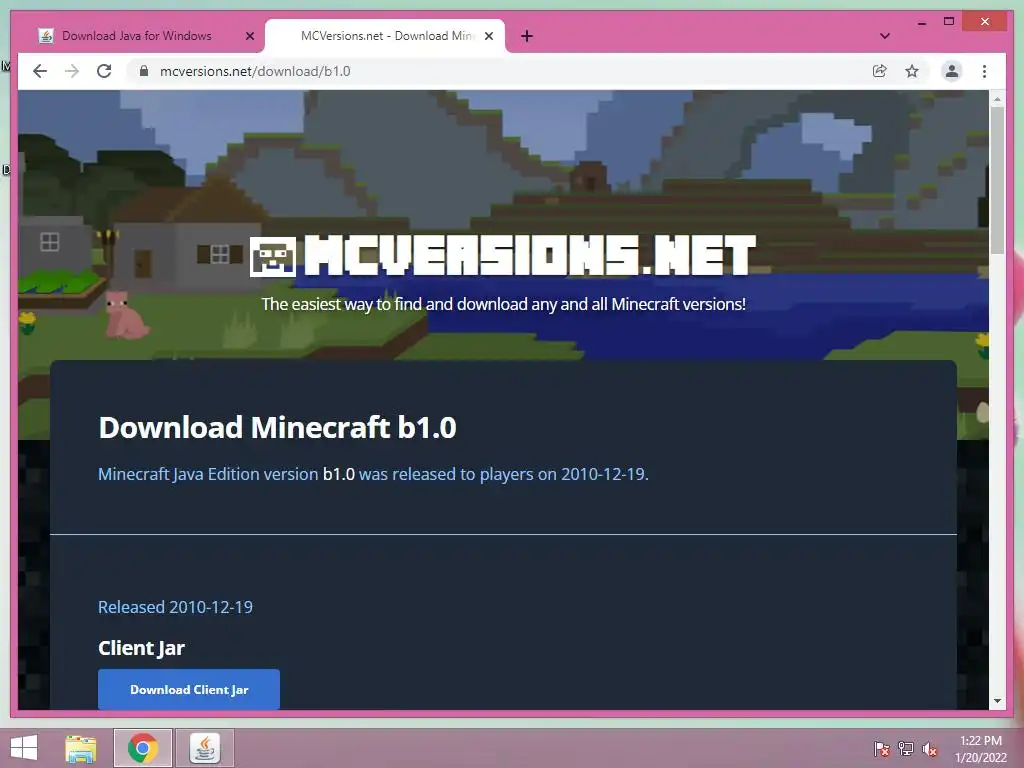Go back with the browser back arrow

pos(40,71)
